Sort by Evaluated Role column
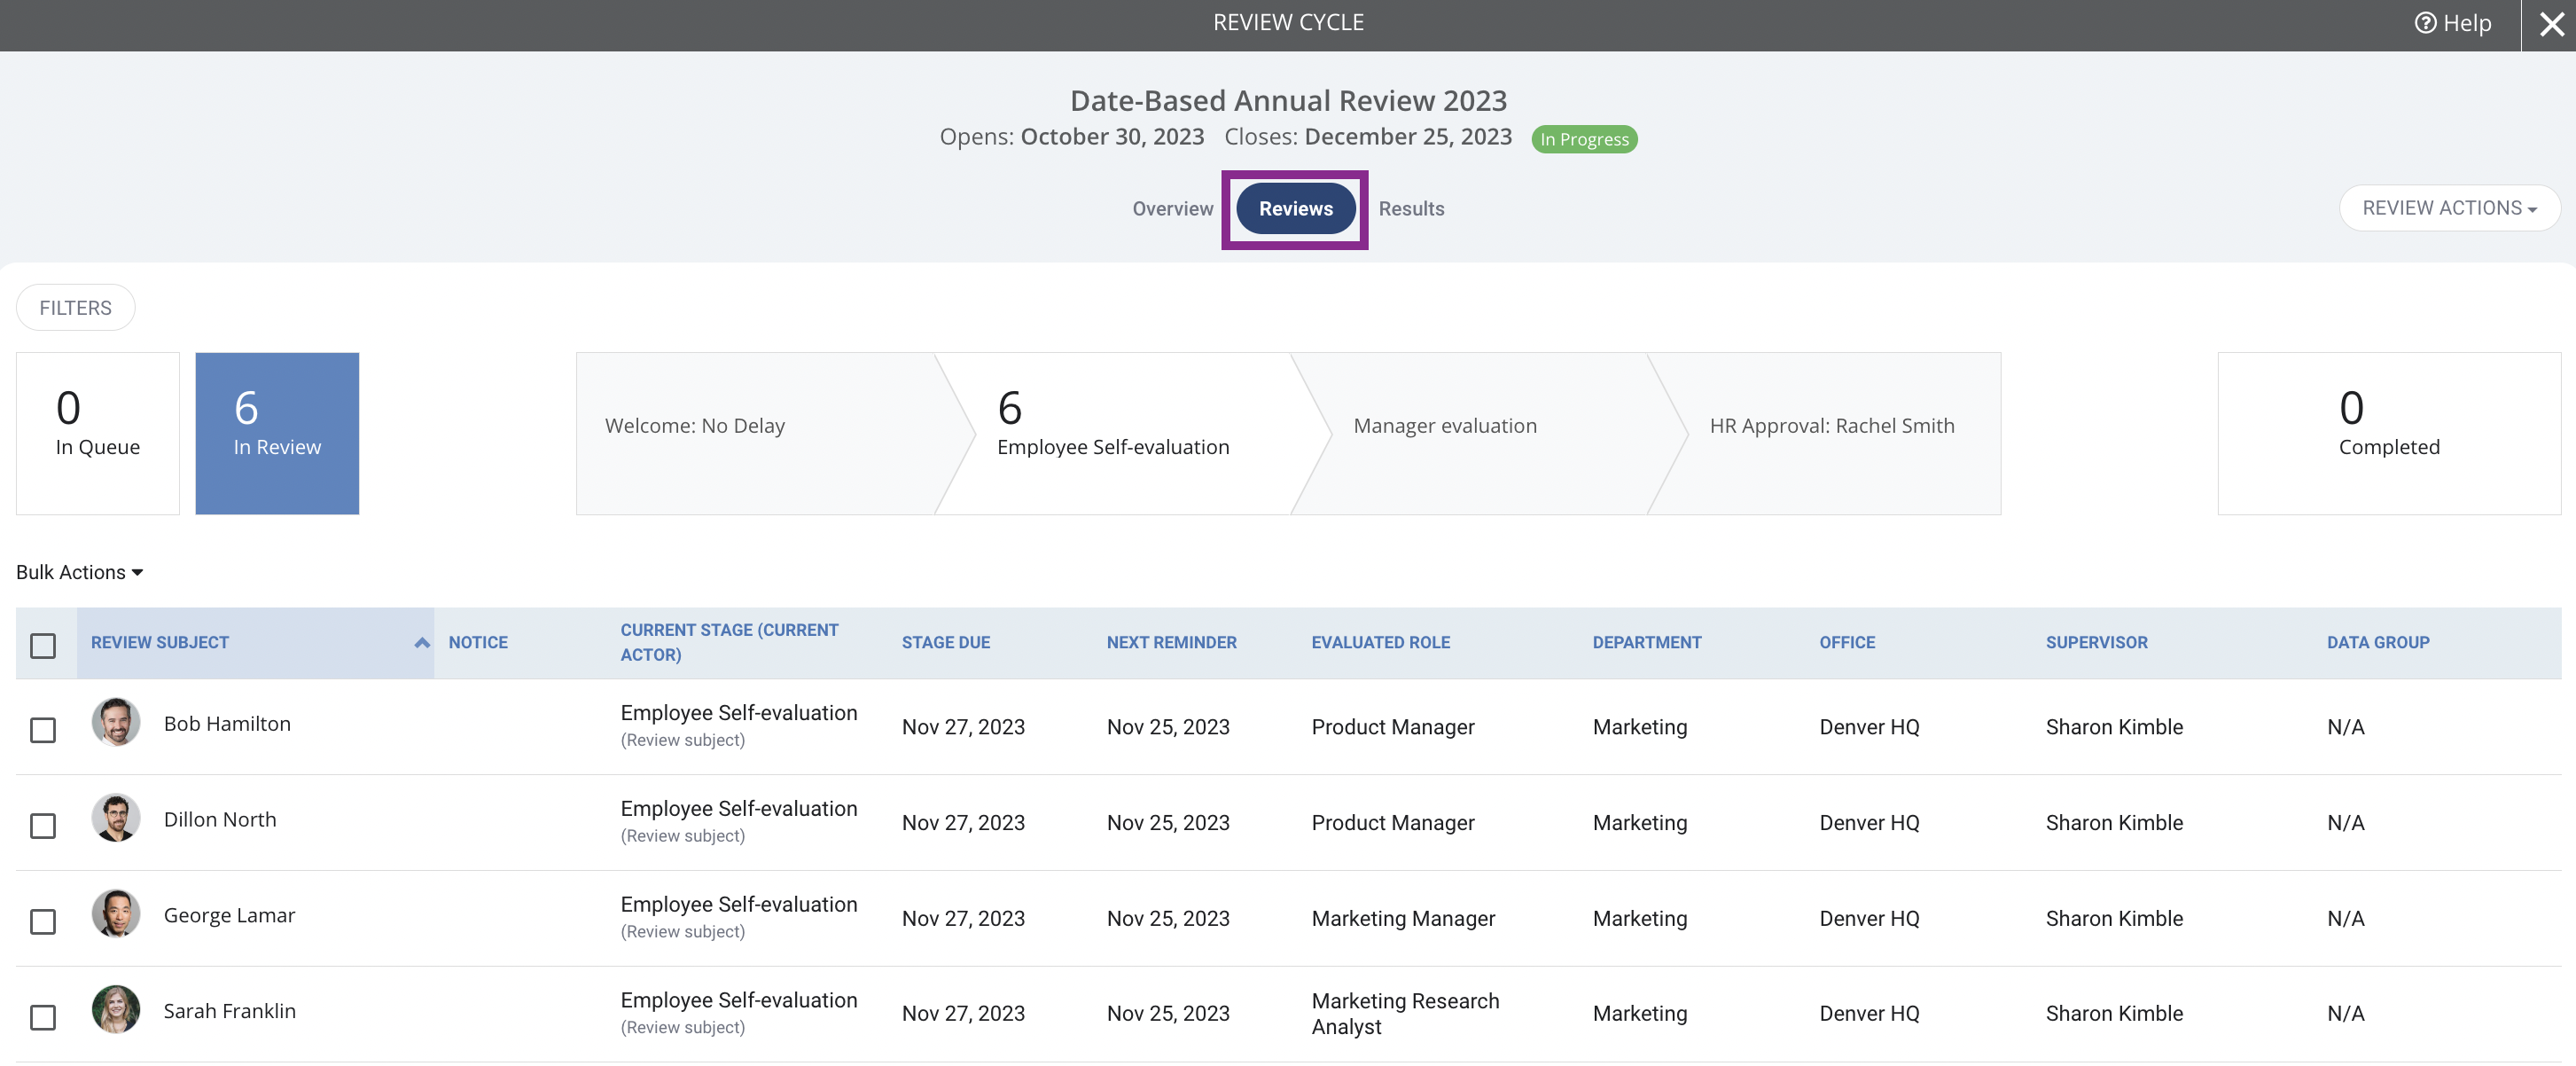Viewport: 2576px width, 1066px height. [x=1380, y=642]
